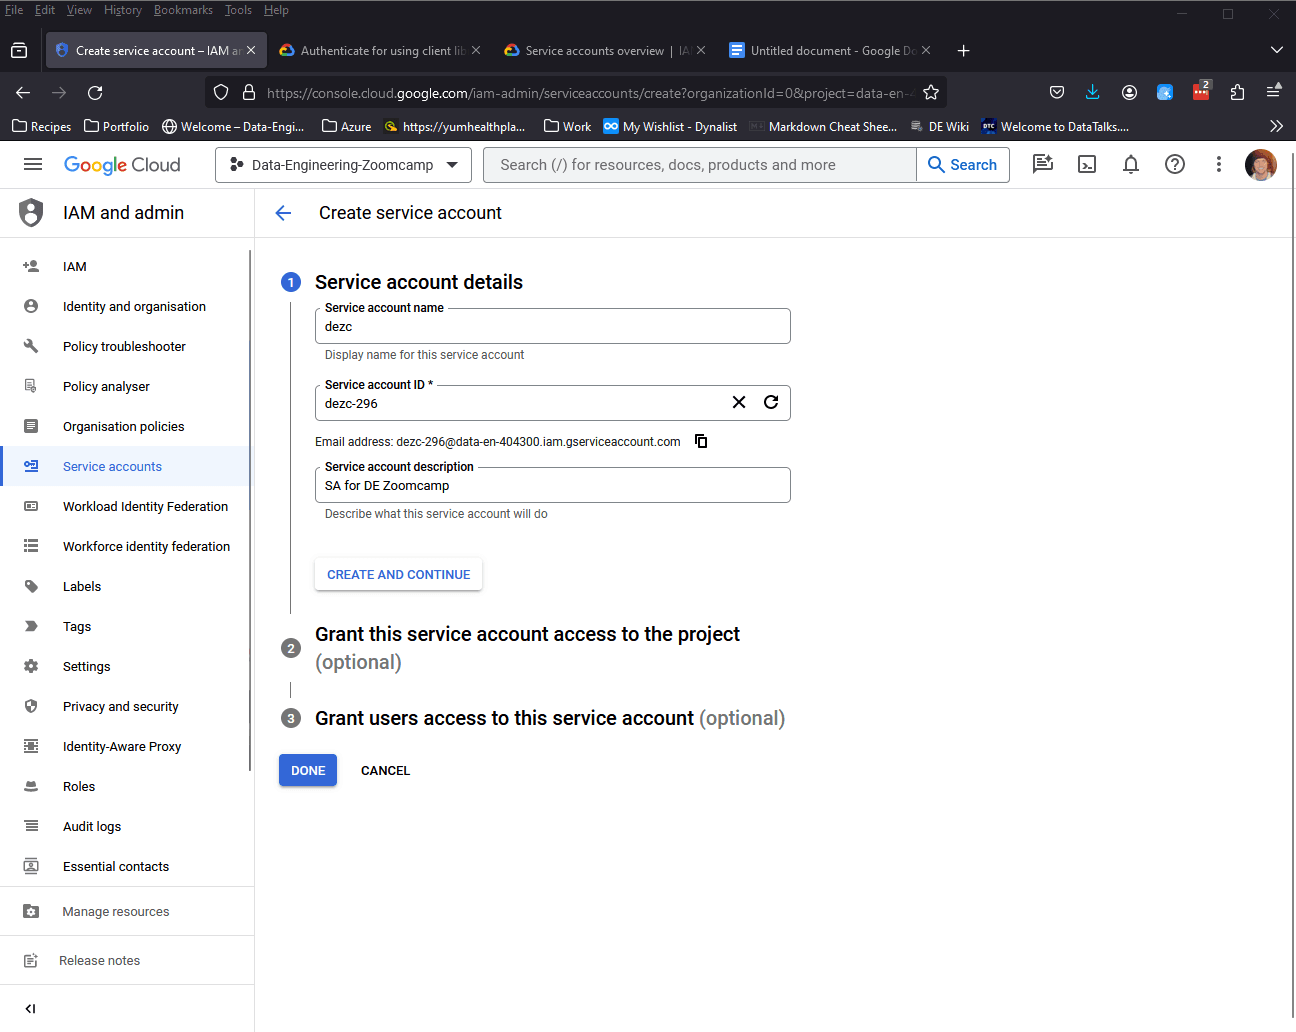Viewport: 1296px width, 1032px height.
Task: Expand step 2 Grant this service account access
Action: coord(527,648)
